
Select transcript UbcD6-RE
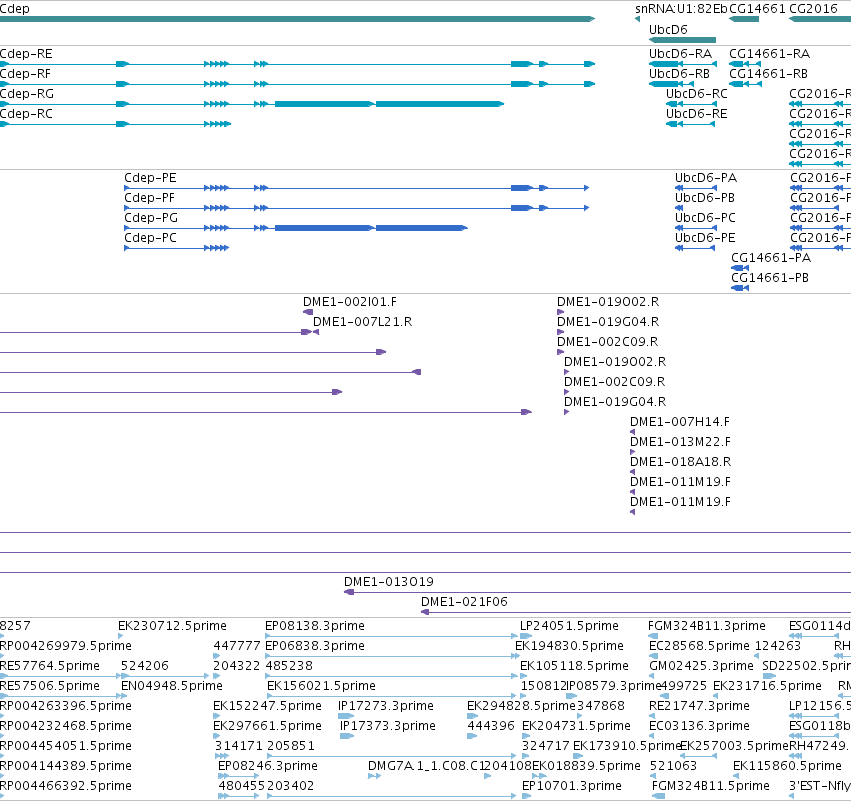click(x=697, y=114)
